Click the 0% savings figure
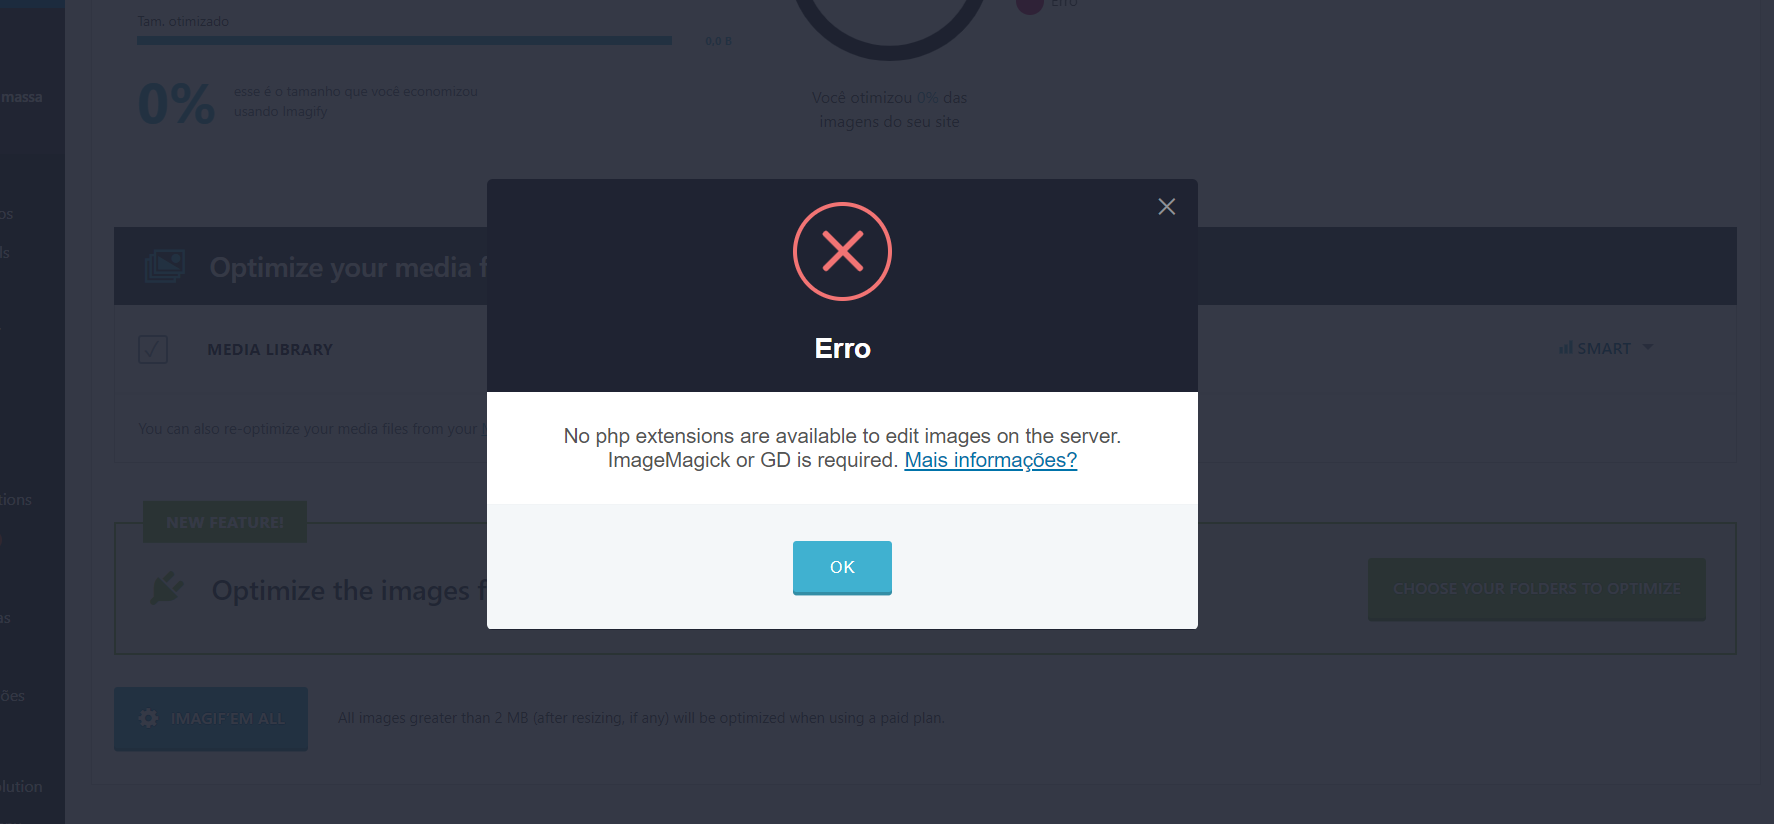The width and height of the screenshot is (1774, 824). [x=176, y=104]
